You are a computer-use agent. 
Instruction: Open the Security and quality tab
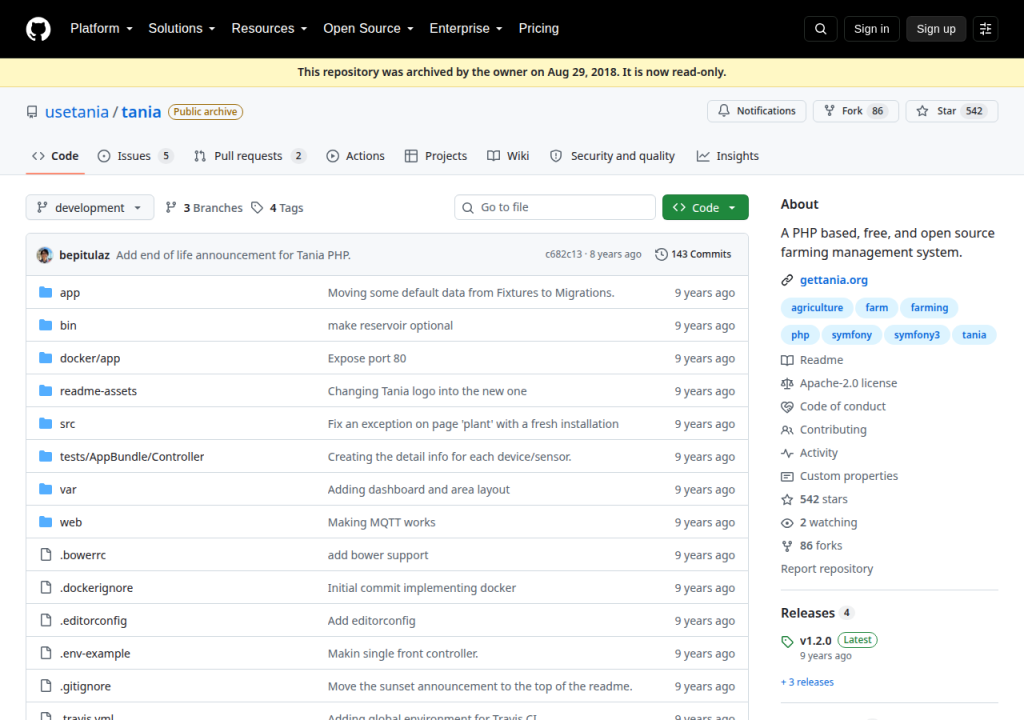[x=612, y=155]
